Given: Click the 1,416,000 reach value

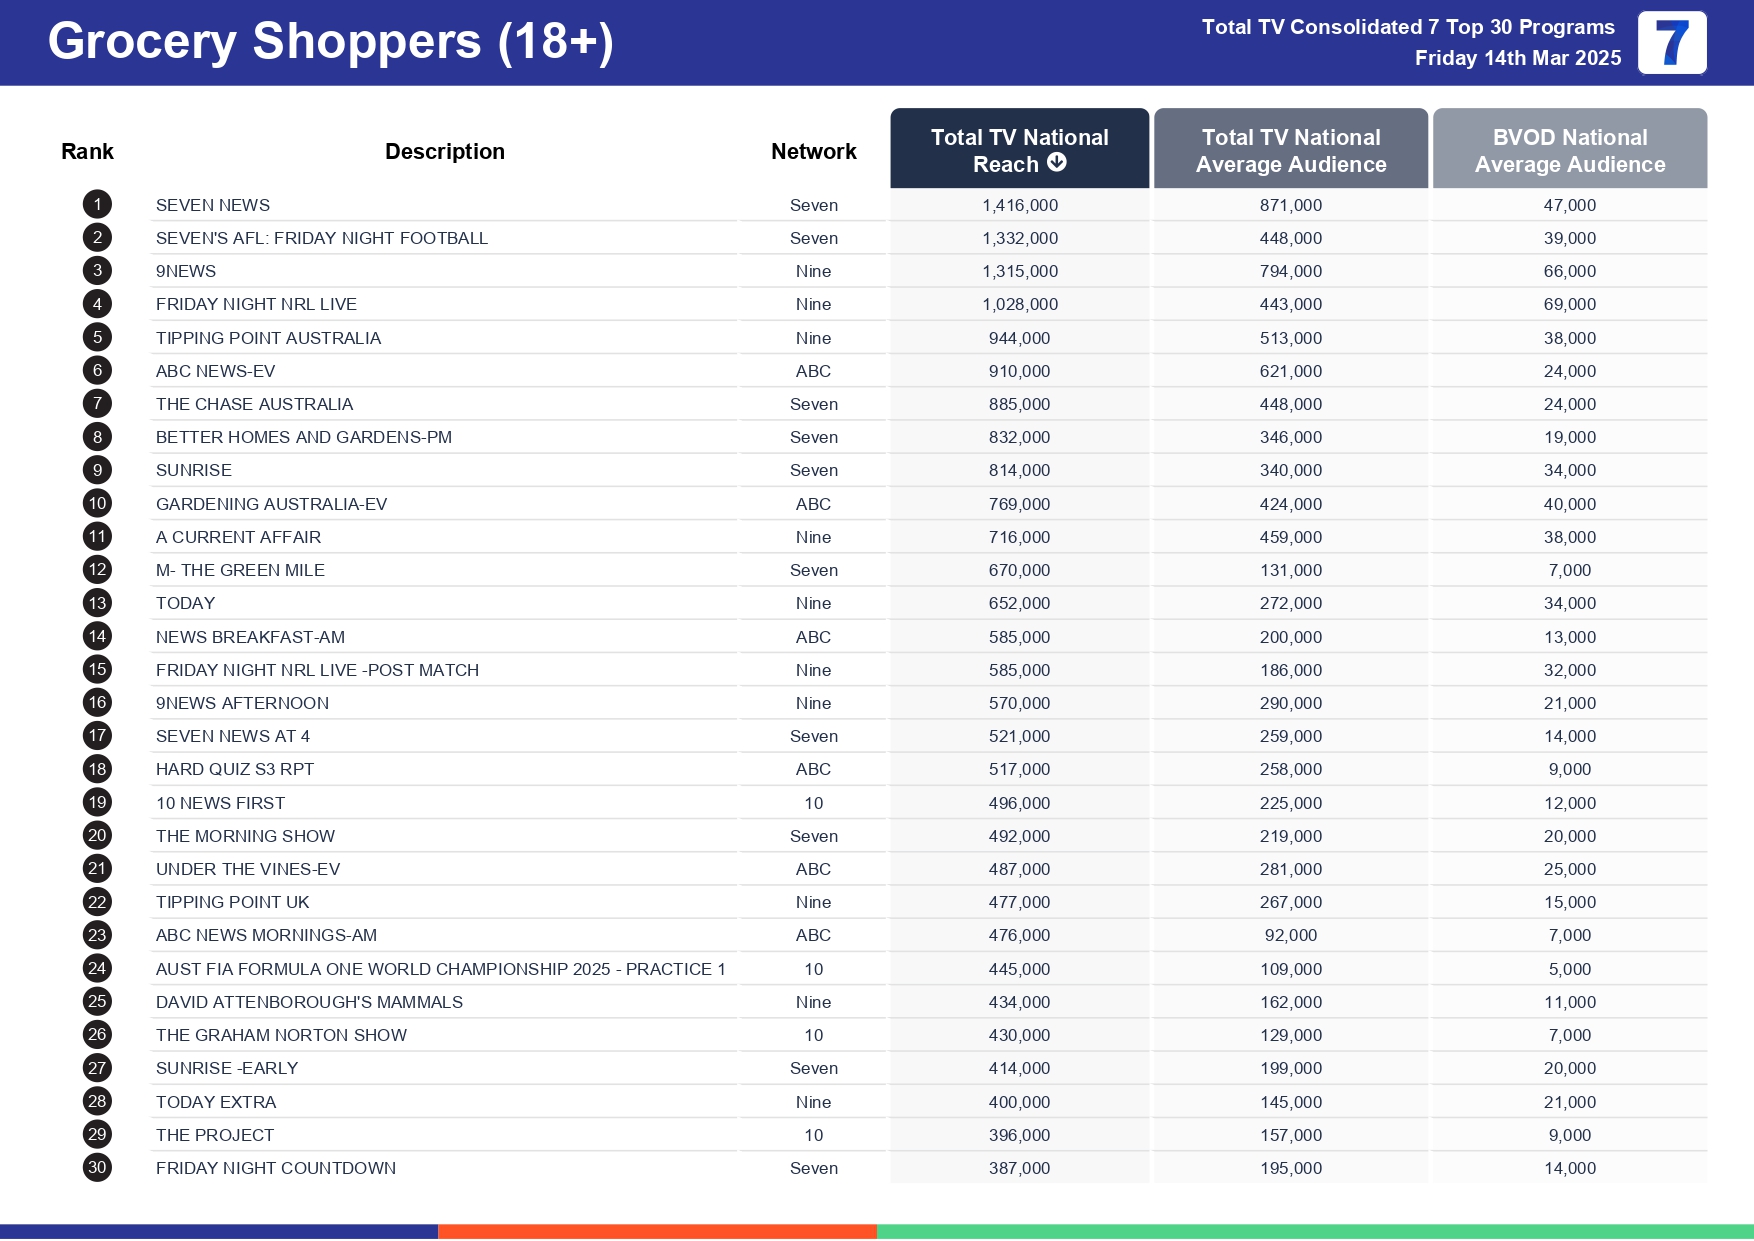Looking at the screenshot, I should click(x=1019, y=205).
